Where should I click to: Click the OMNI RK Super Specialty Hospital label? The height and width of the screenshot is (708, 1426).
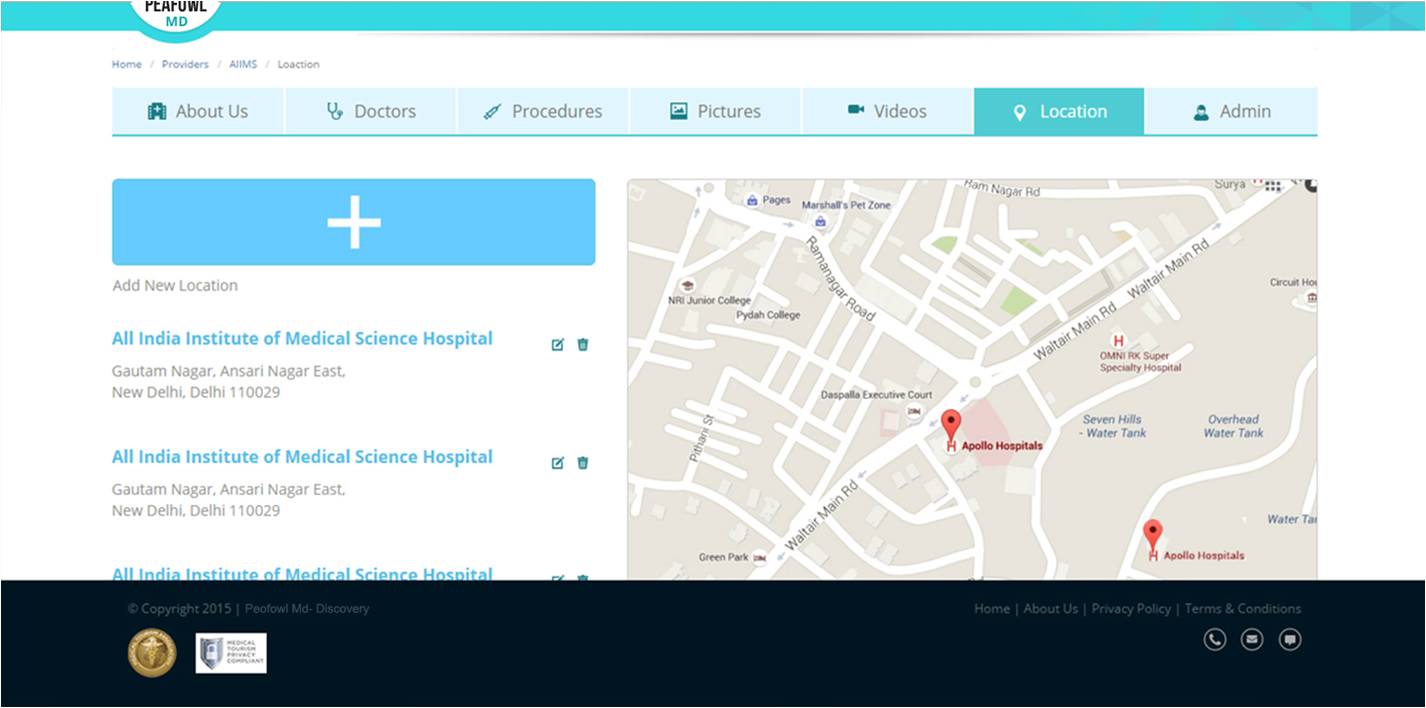(x=1141, y=361)
